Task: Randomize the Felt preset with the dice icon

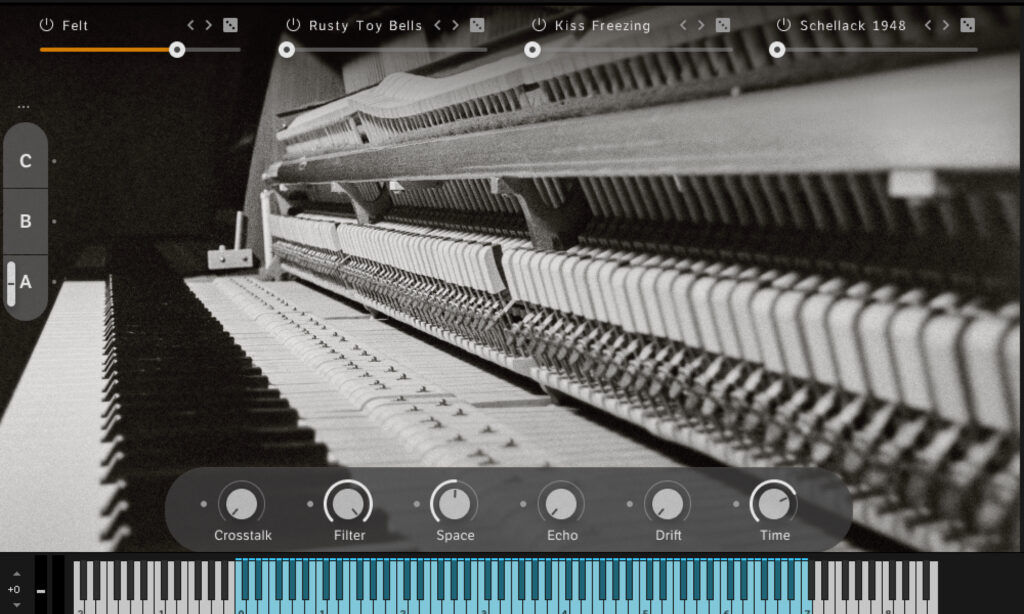Action: tap(230, 25)
